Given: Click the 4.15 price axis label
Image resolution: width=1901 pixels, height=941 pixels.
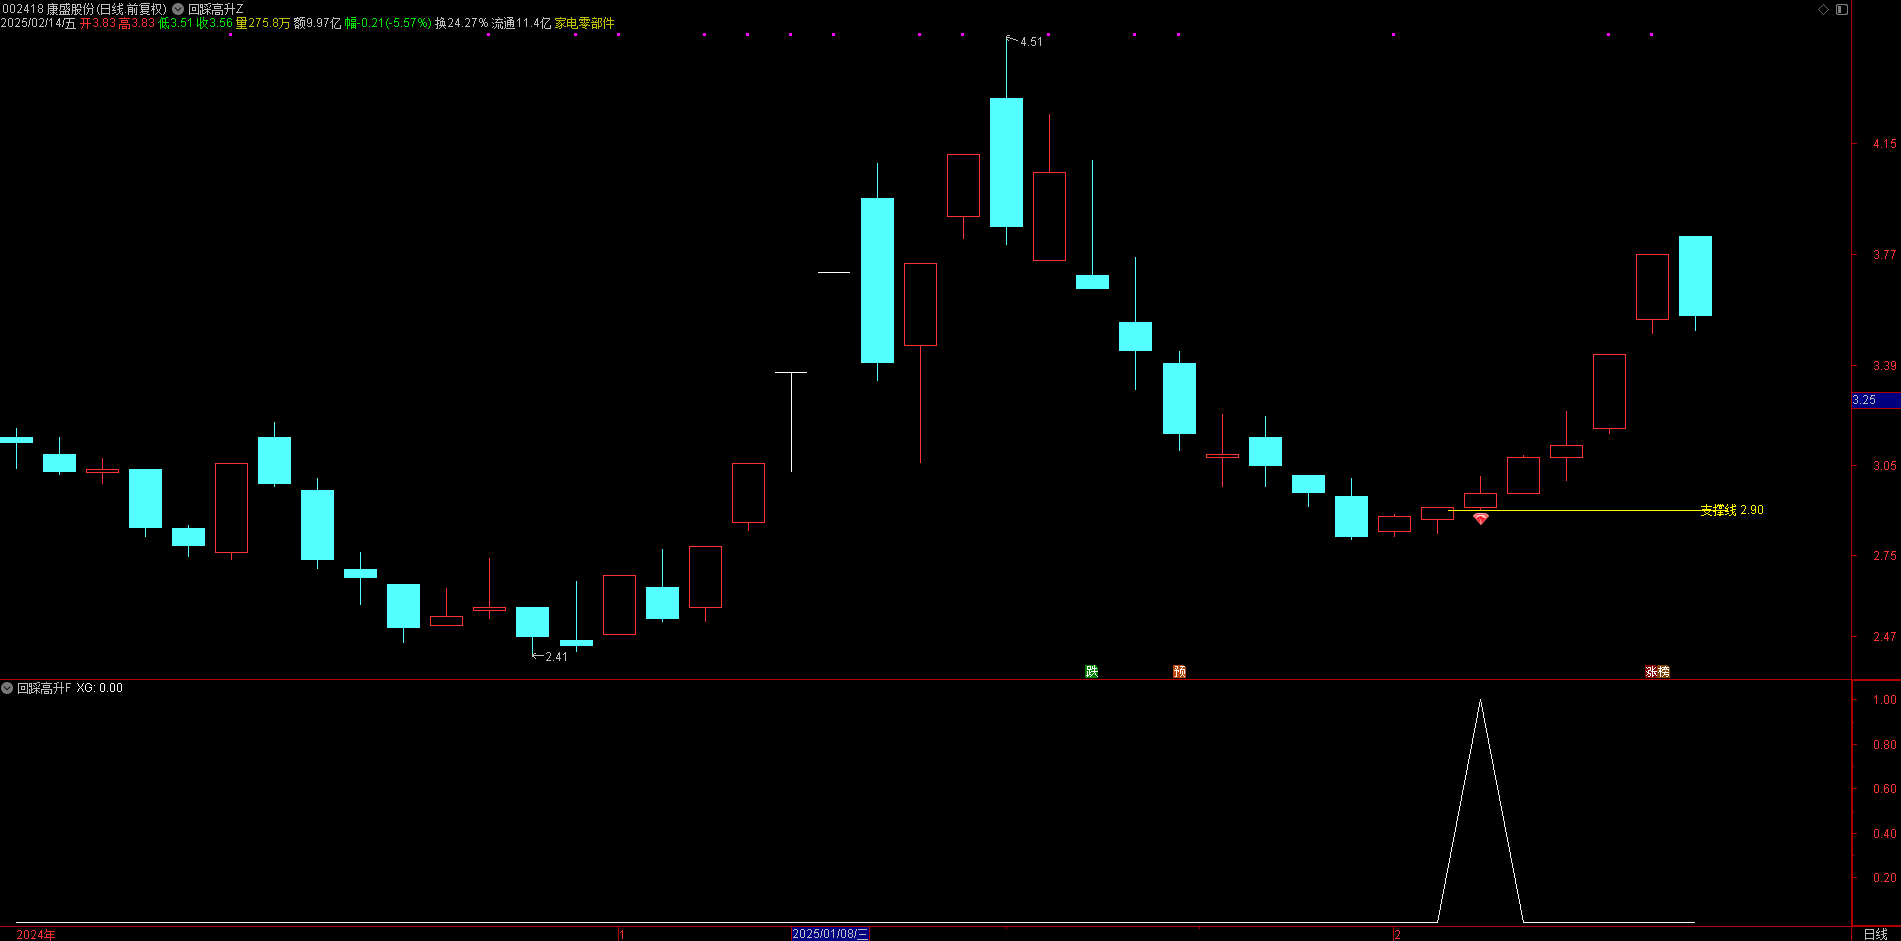Looking at the screenshot, I should (x=1884, y=144).
